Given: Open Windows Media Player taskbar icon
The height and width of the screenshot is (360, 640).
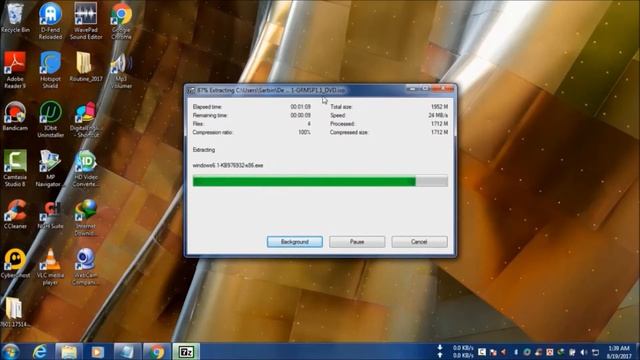Looking at the screenshot, I should tap(98, 351).
